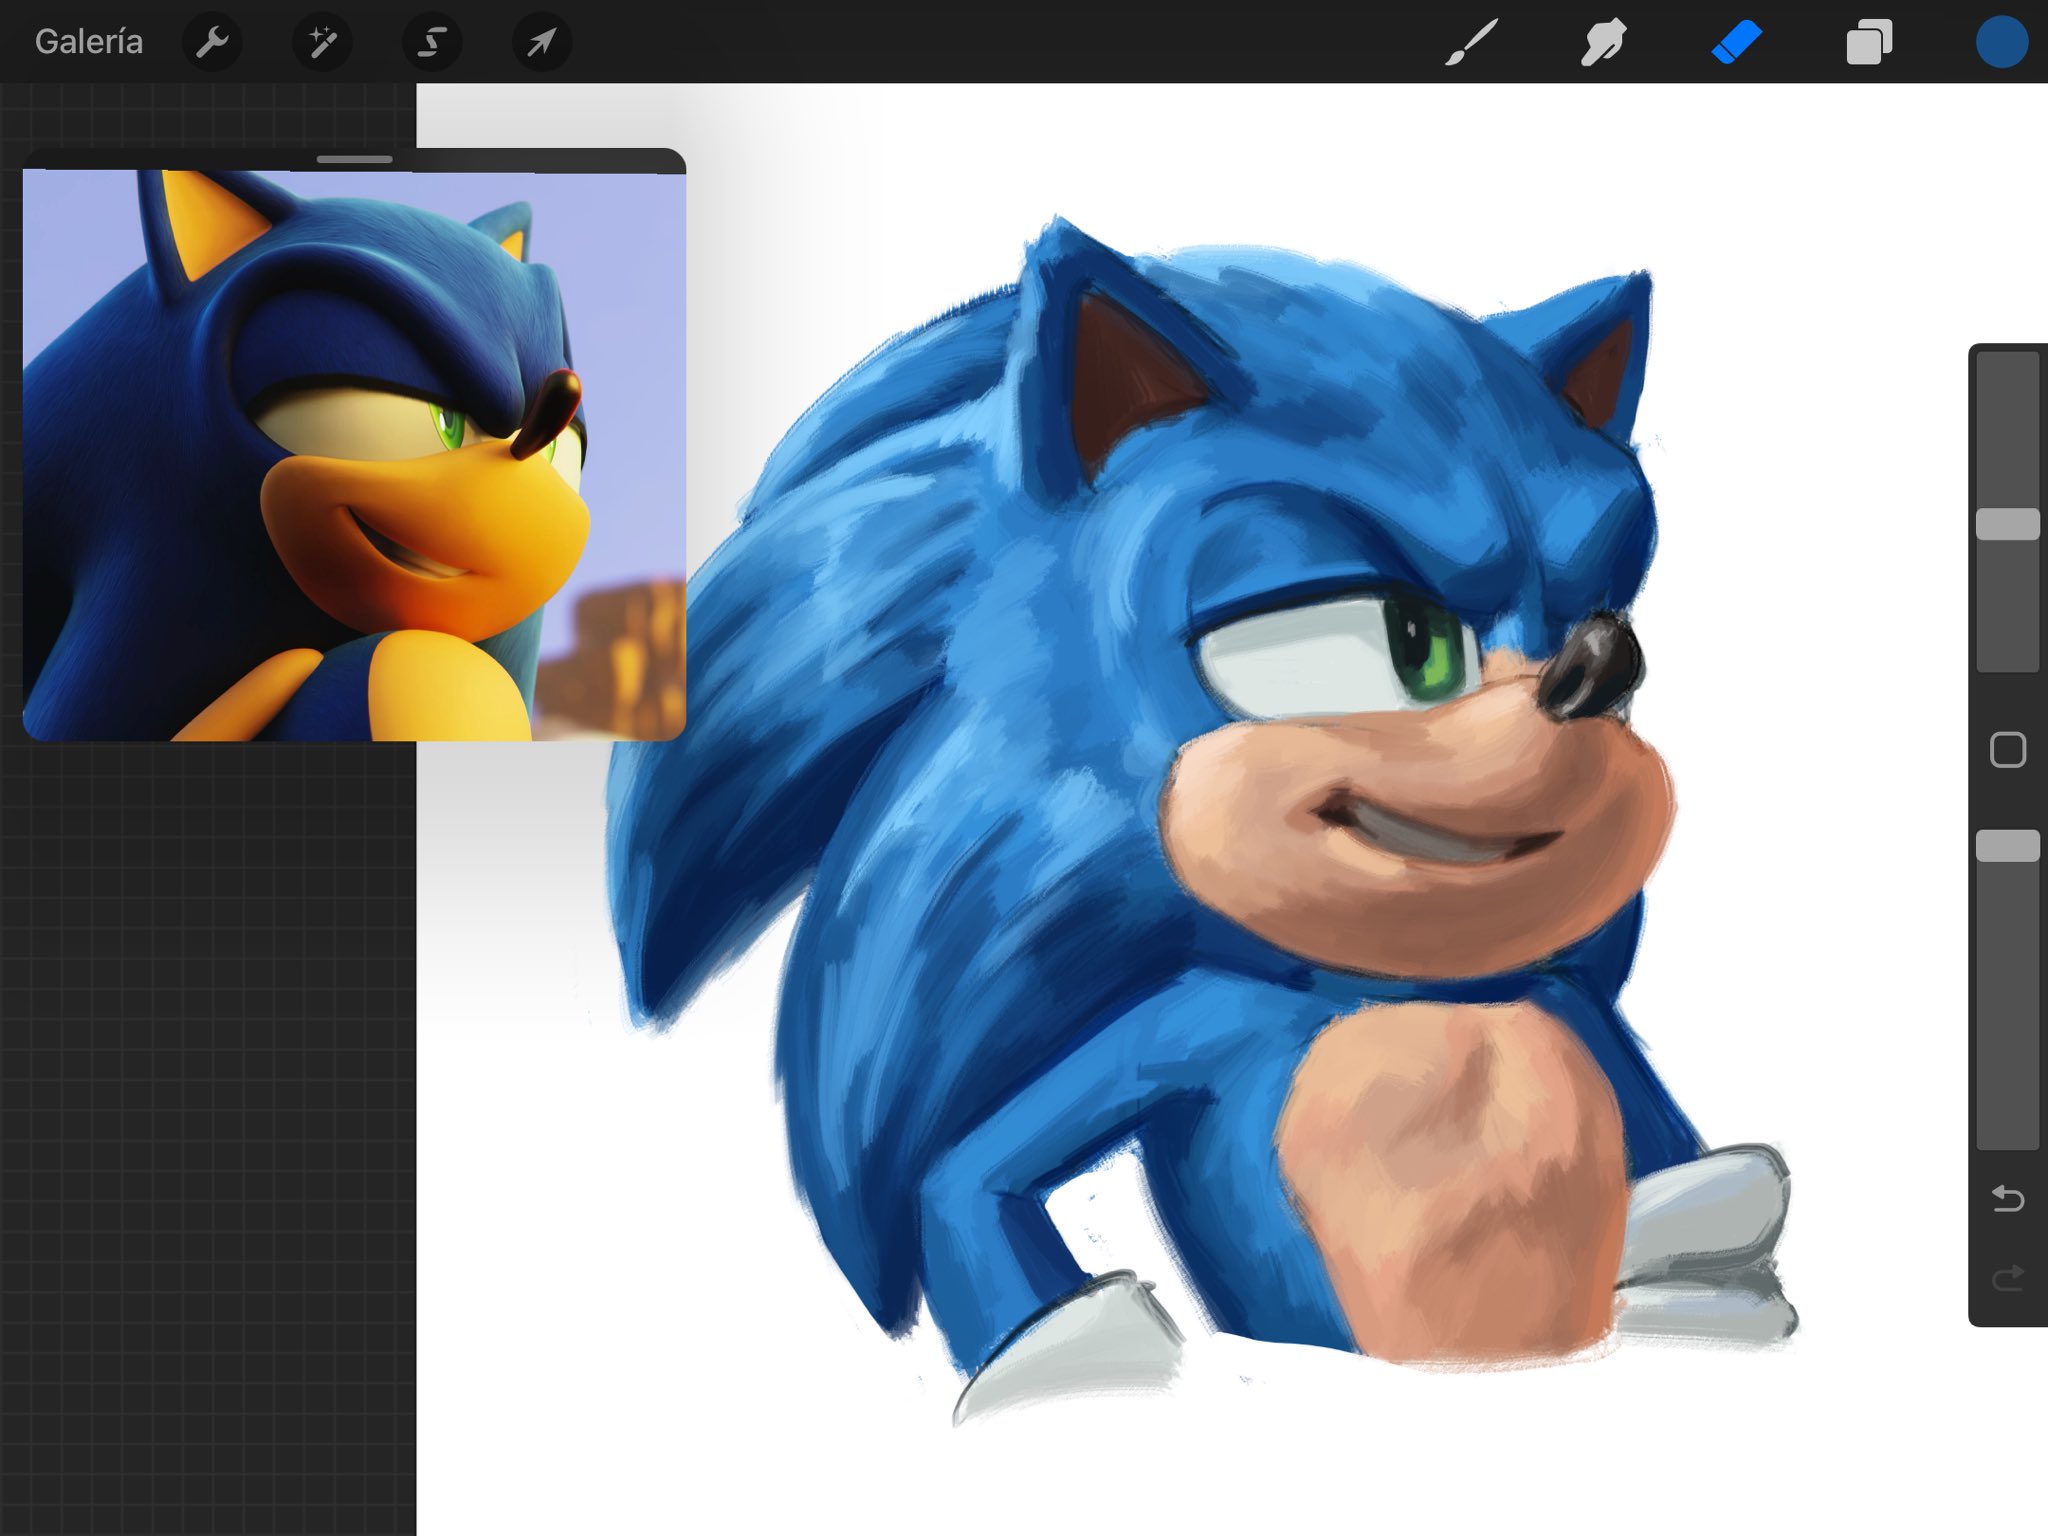Open the blue active color picker
The width and height of the screenshot is (2048, 1536).
point(2001,42)
